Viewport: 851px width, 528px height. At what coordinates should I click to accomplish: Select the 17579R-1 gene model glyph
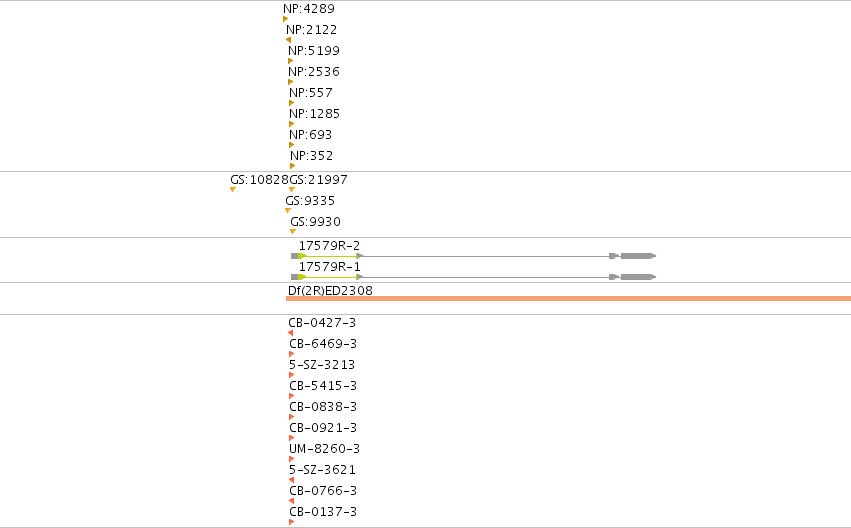(x=474, y=277)
